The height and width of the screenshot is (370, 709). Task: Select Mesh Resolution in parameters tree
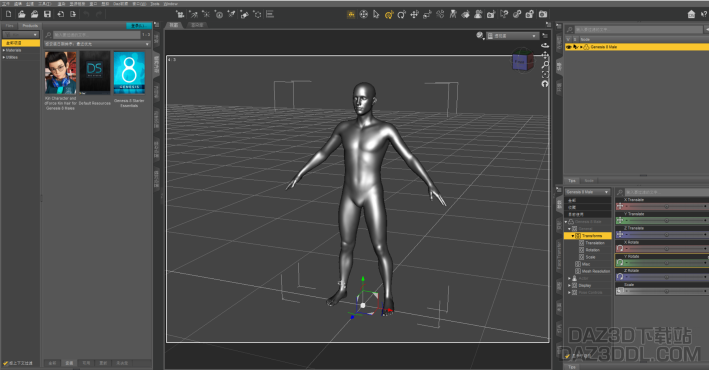pyautogui.click(x=596, y=271)
